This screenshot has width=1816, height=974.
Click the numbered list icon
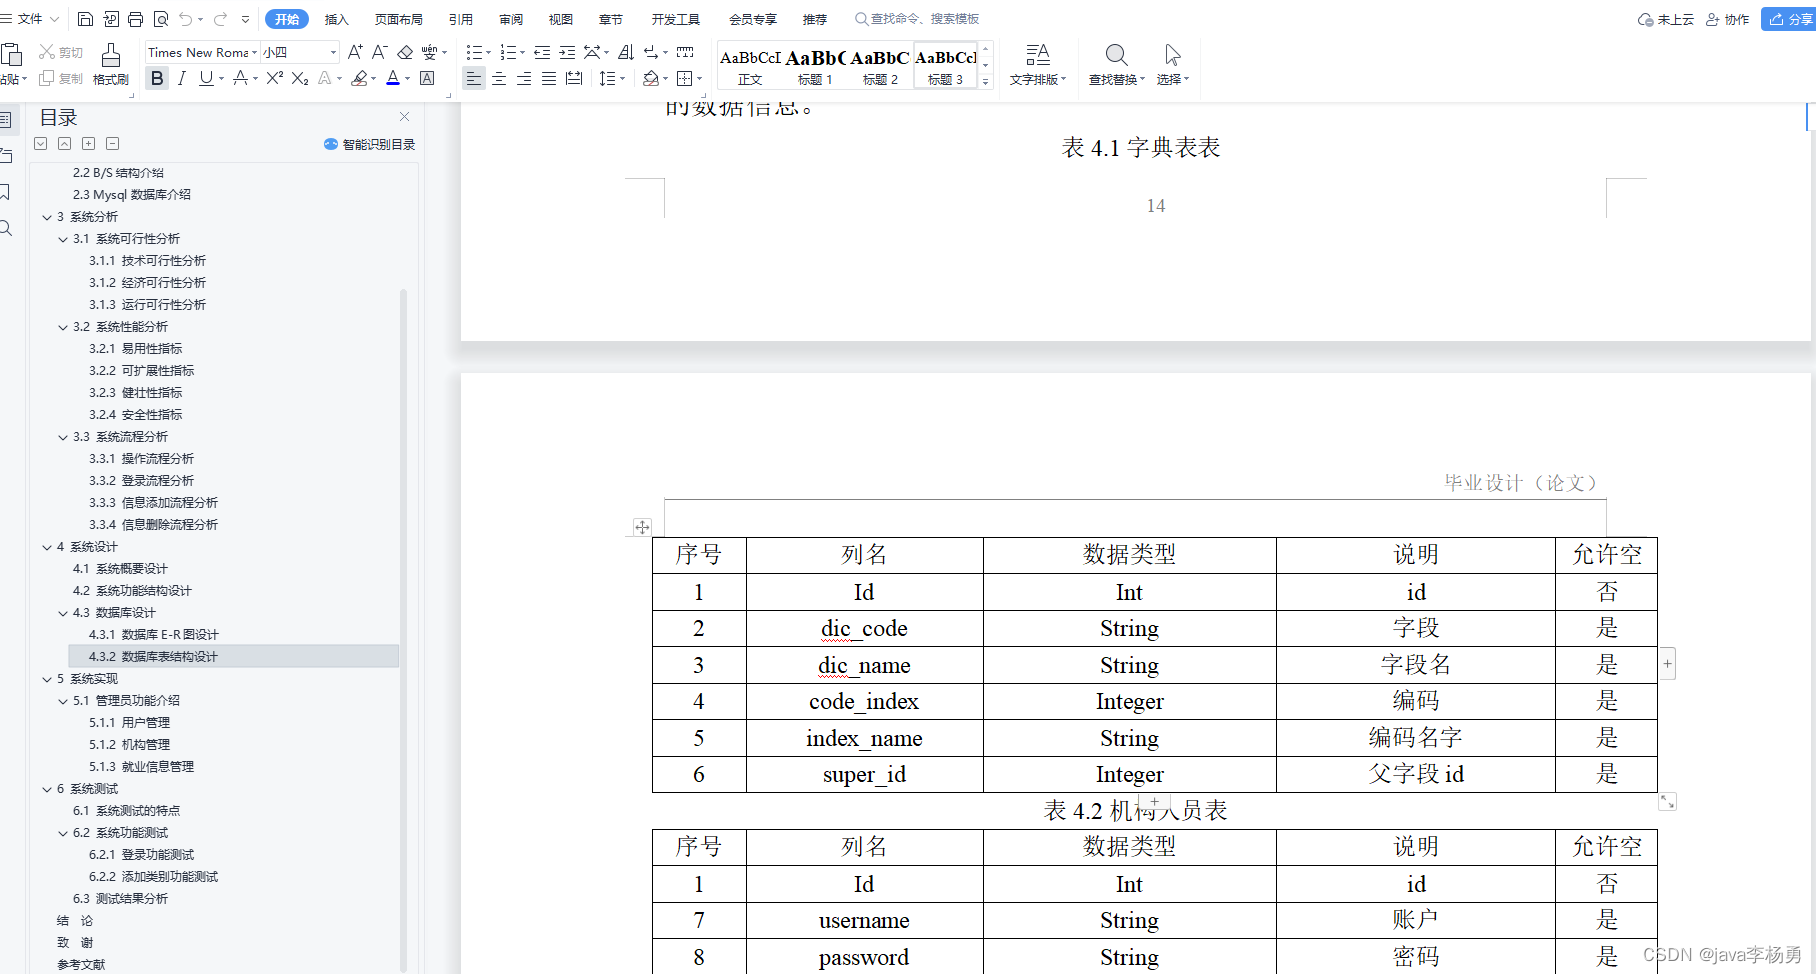508,52
